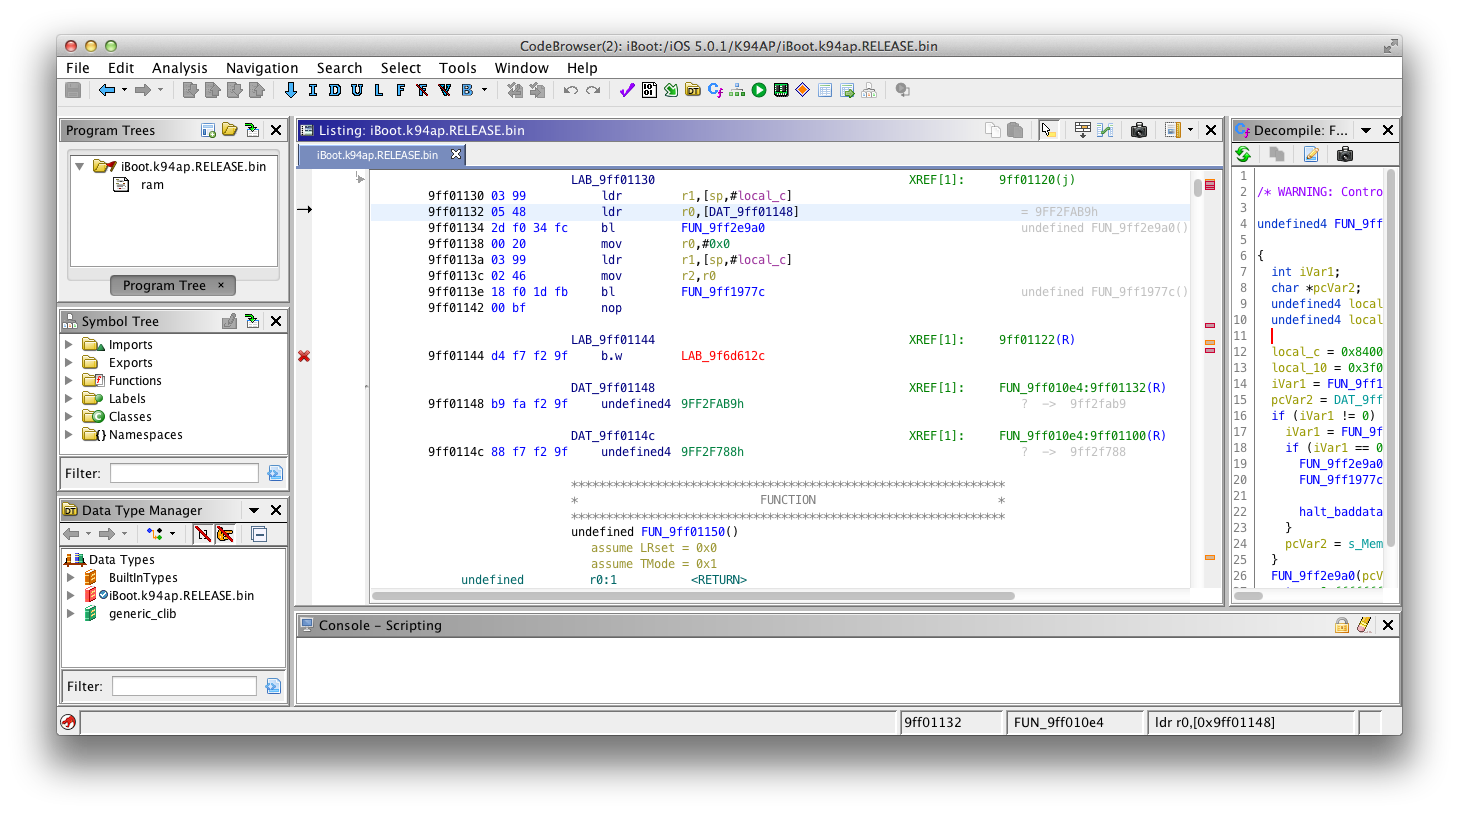Open the Analysis menu

click(x=180, y=68)
